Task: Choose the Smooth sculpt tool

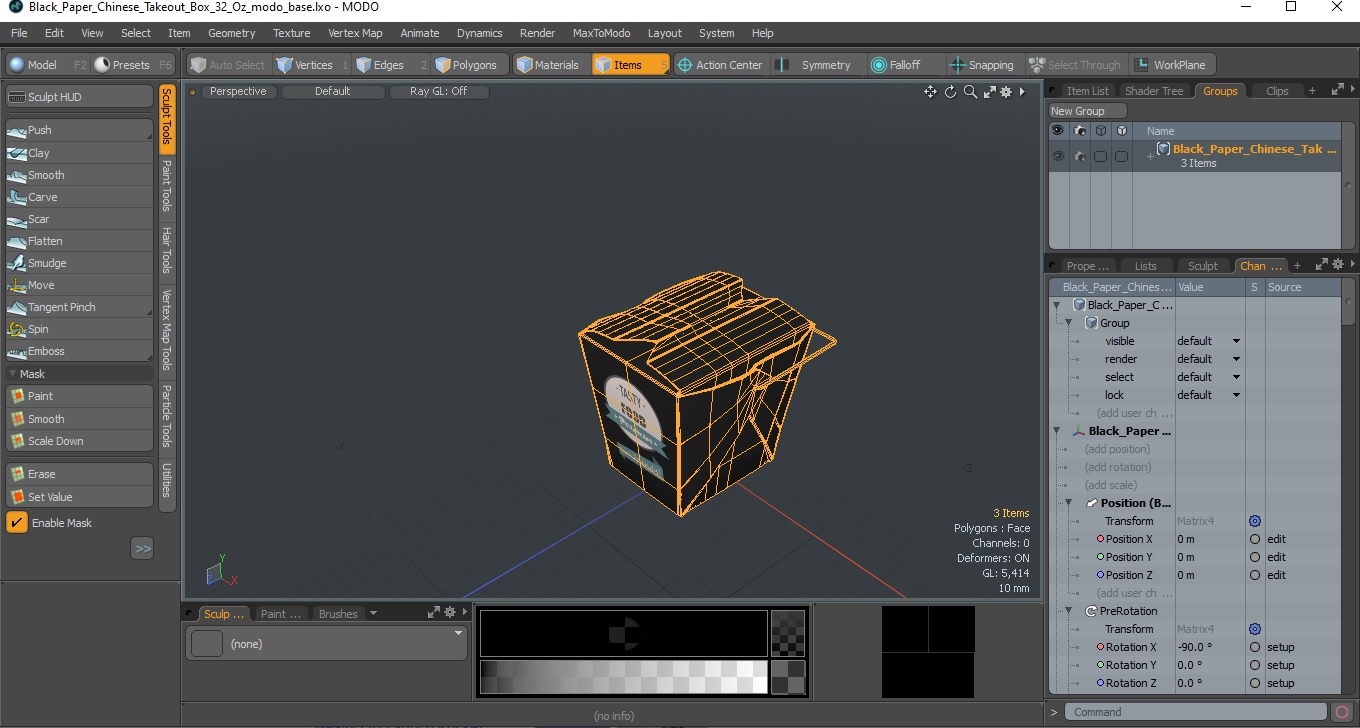Action: coord(80,175)
